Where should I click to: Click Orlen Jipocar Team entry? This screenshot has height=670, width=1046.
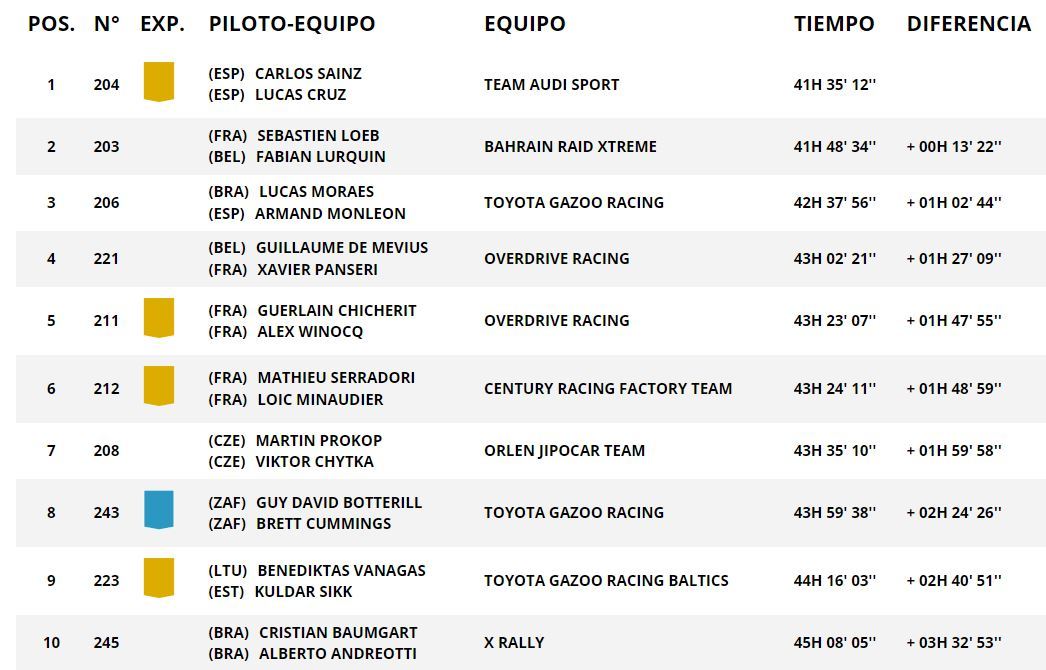click(564, 451)
